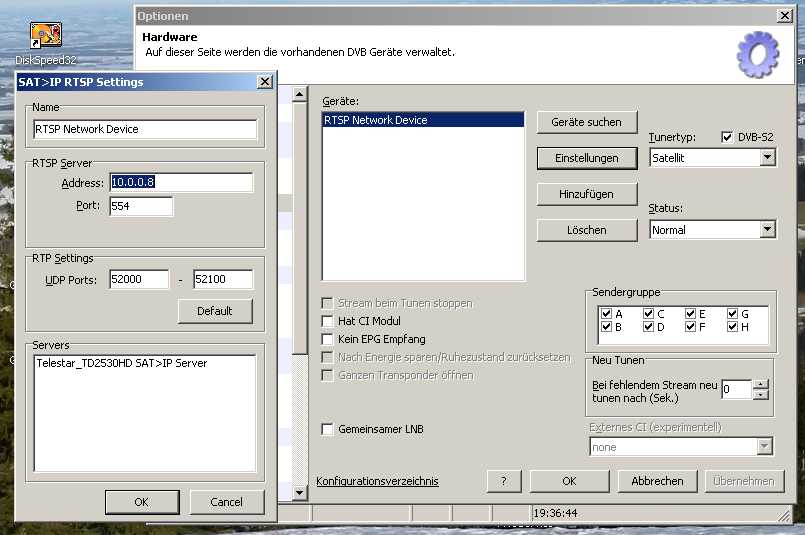Reset UDP ports with Default button

point(214,311)
